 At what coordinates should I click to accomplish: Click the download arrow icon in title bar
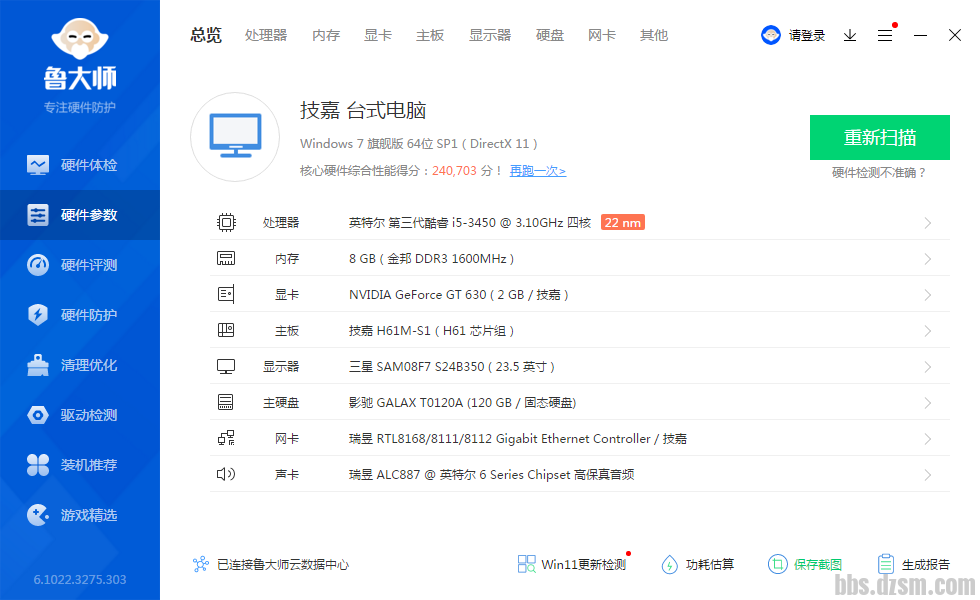pos(850,35)
